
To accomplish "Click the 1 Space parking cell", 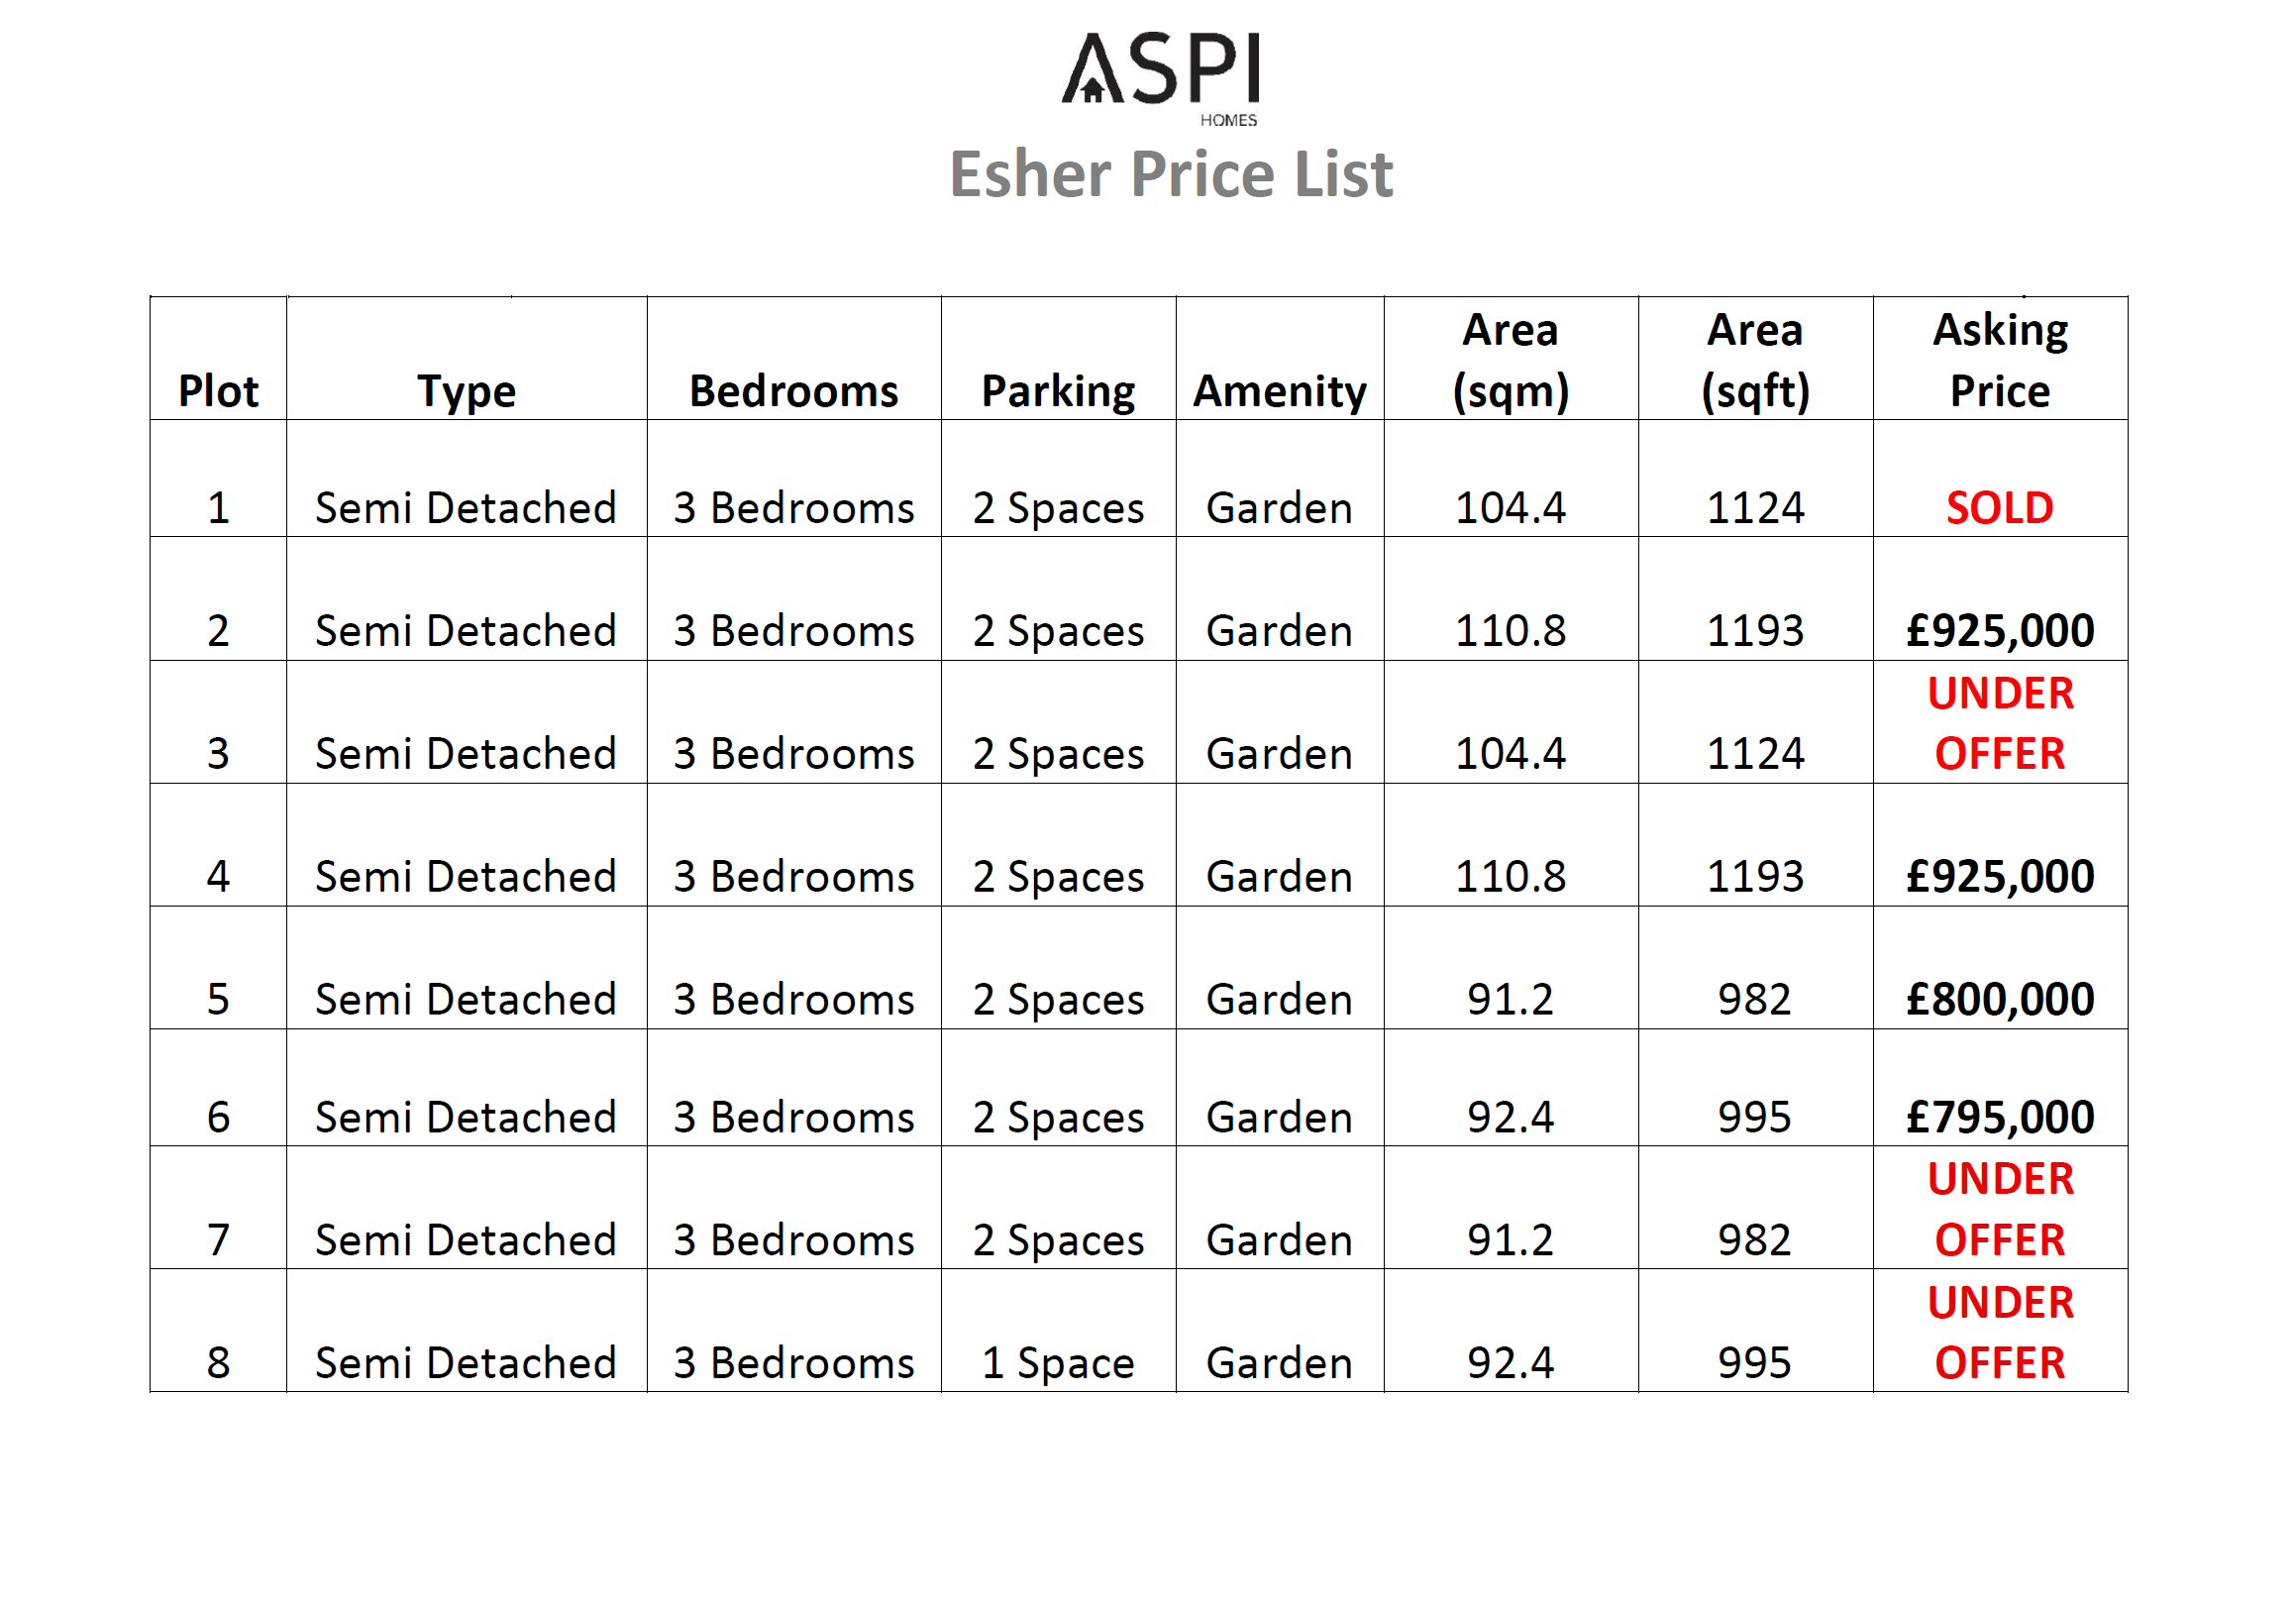I will (x=1058, y=1363).
